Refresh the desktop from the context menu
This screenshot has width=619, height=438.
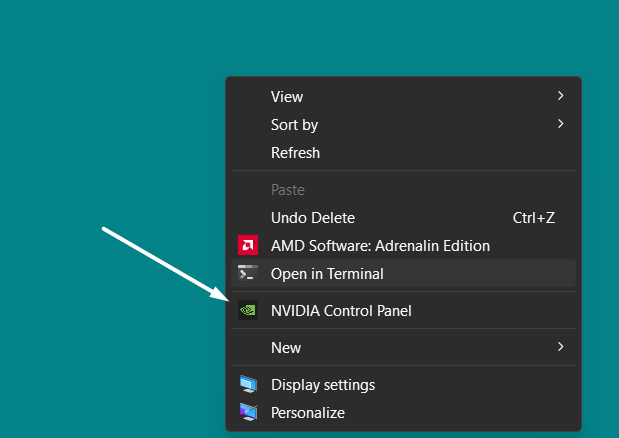(x=295, y=153)
